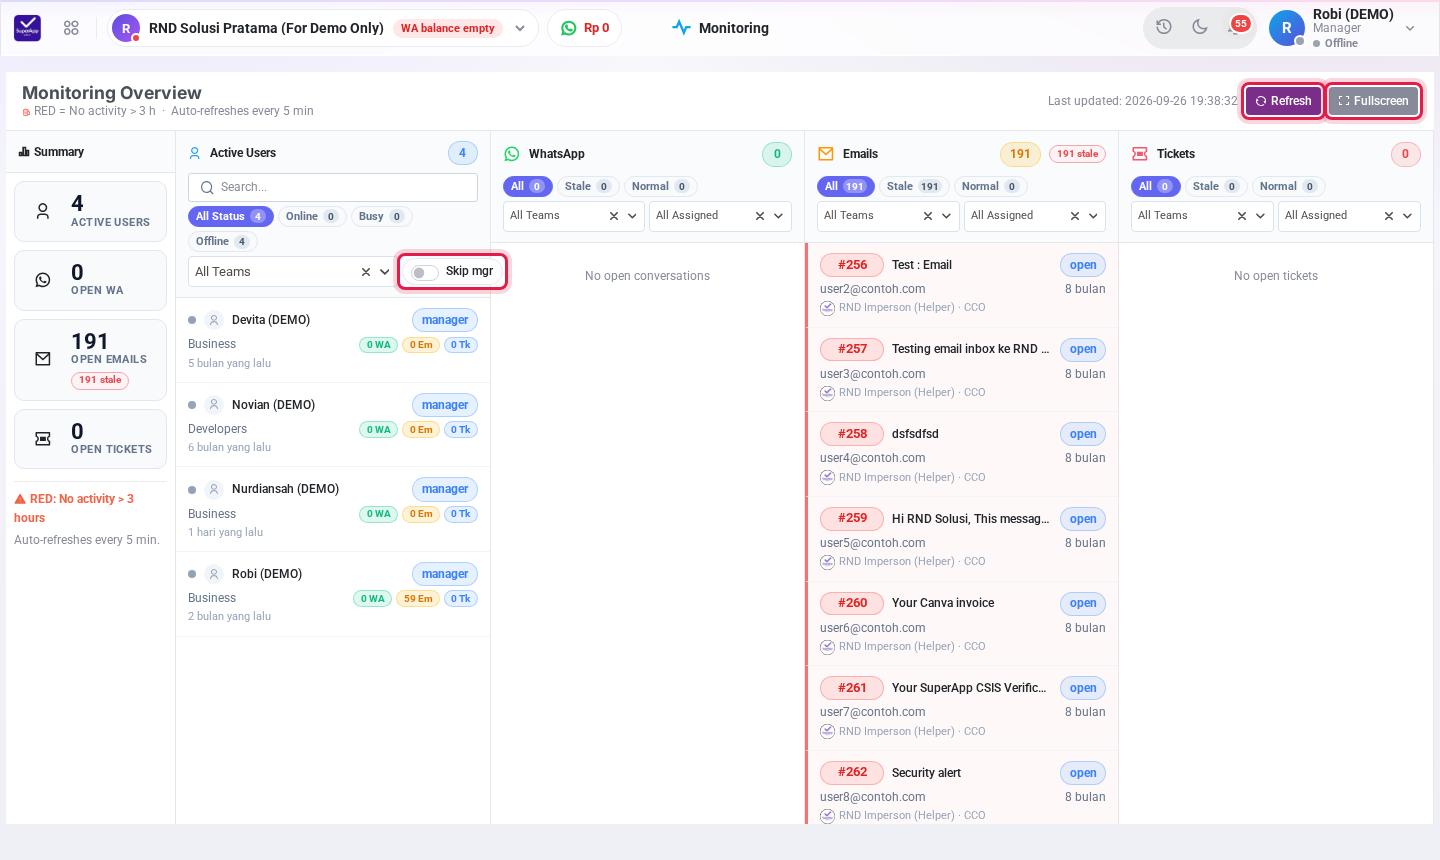Click the RND Solusi Pratama company avatar

tap(126, 28)
